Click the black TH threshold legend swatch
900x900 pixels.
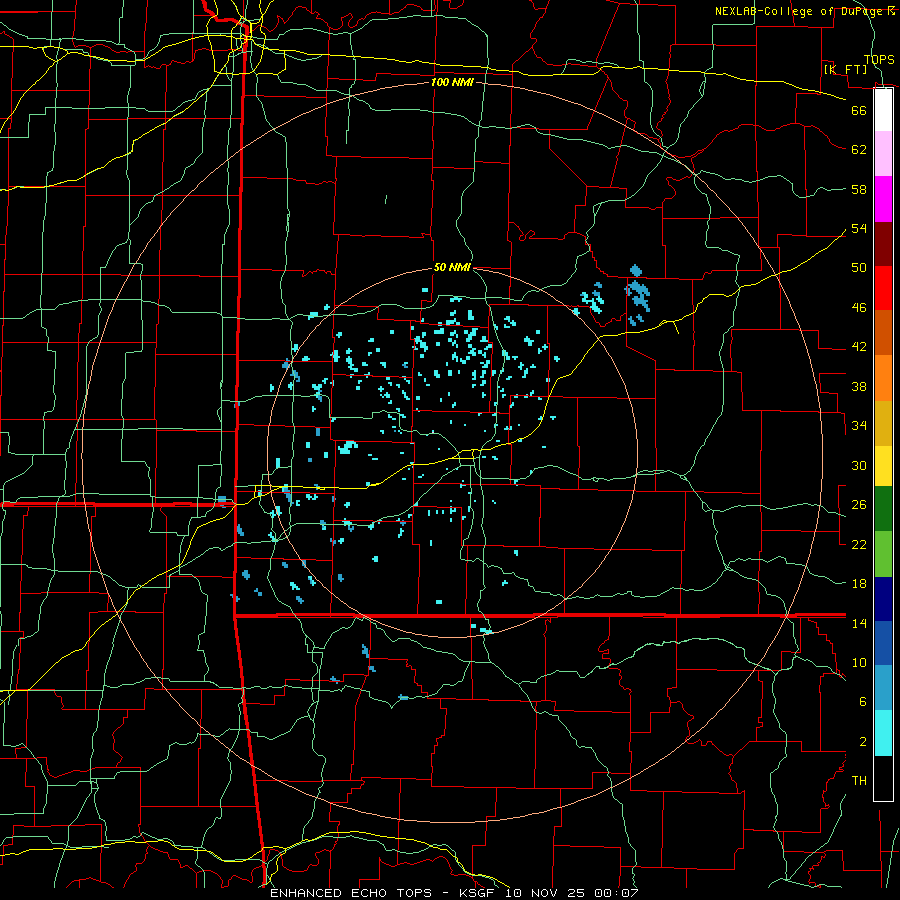click(883, 778)
